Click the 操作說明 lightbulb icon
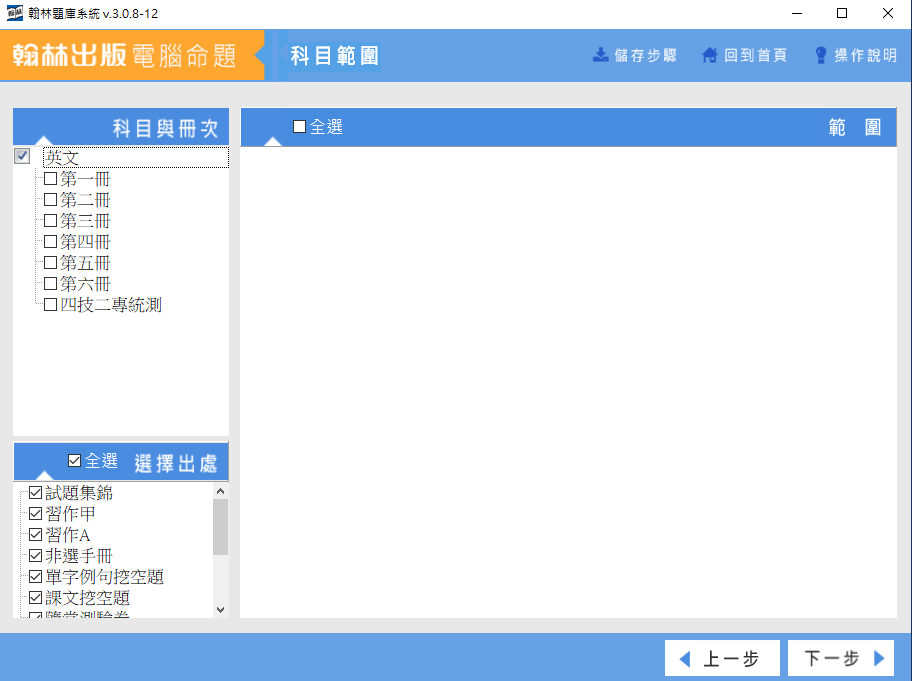912x681 pixels. tap(821, 55)
